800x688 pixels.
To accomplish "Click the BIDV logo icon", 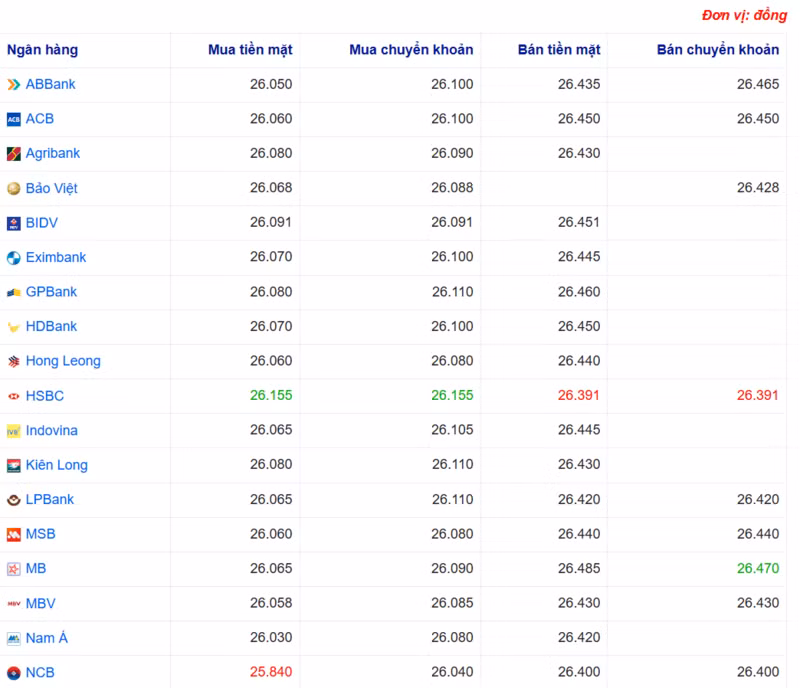I will click(x=14, y=222).
